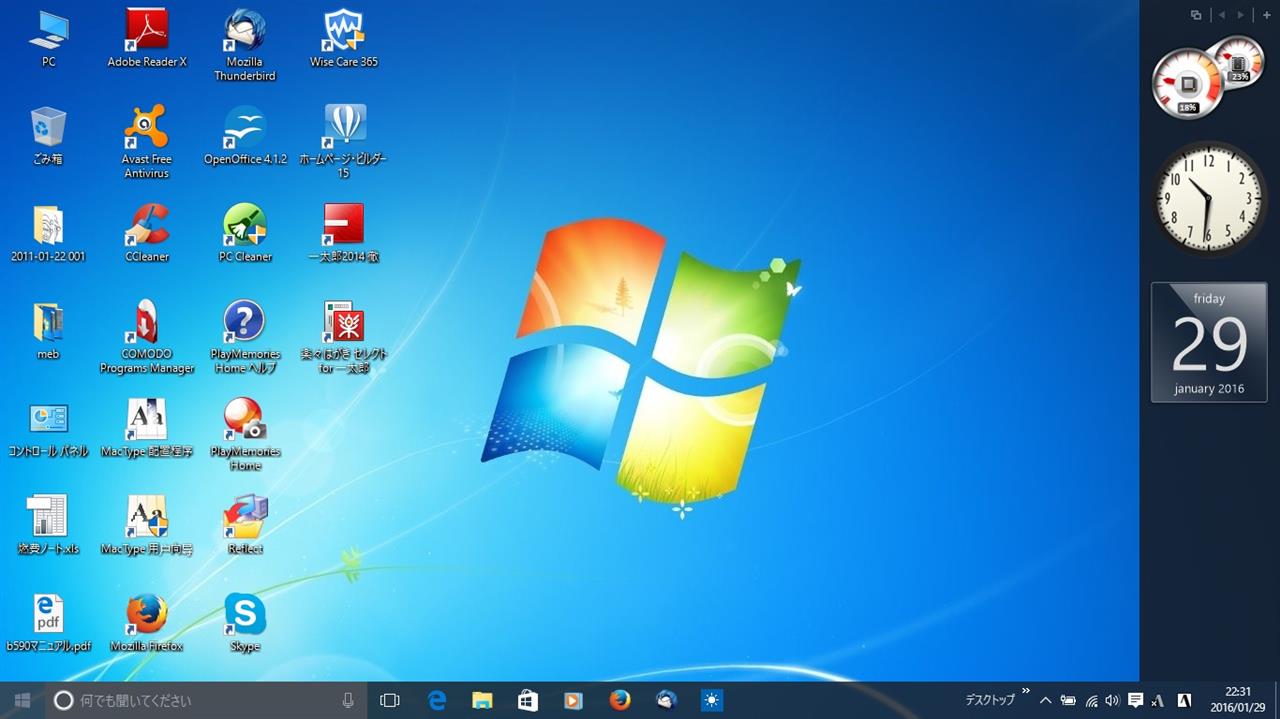Show hidden system tray icons
The image size is (1280, 719).
1046,701
